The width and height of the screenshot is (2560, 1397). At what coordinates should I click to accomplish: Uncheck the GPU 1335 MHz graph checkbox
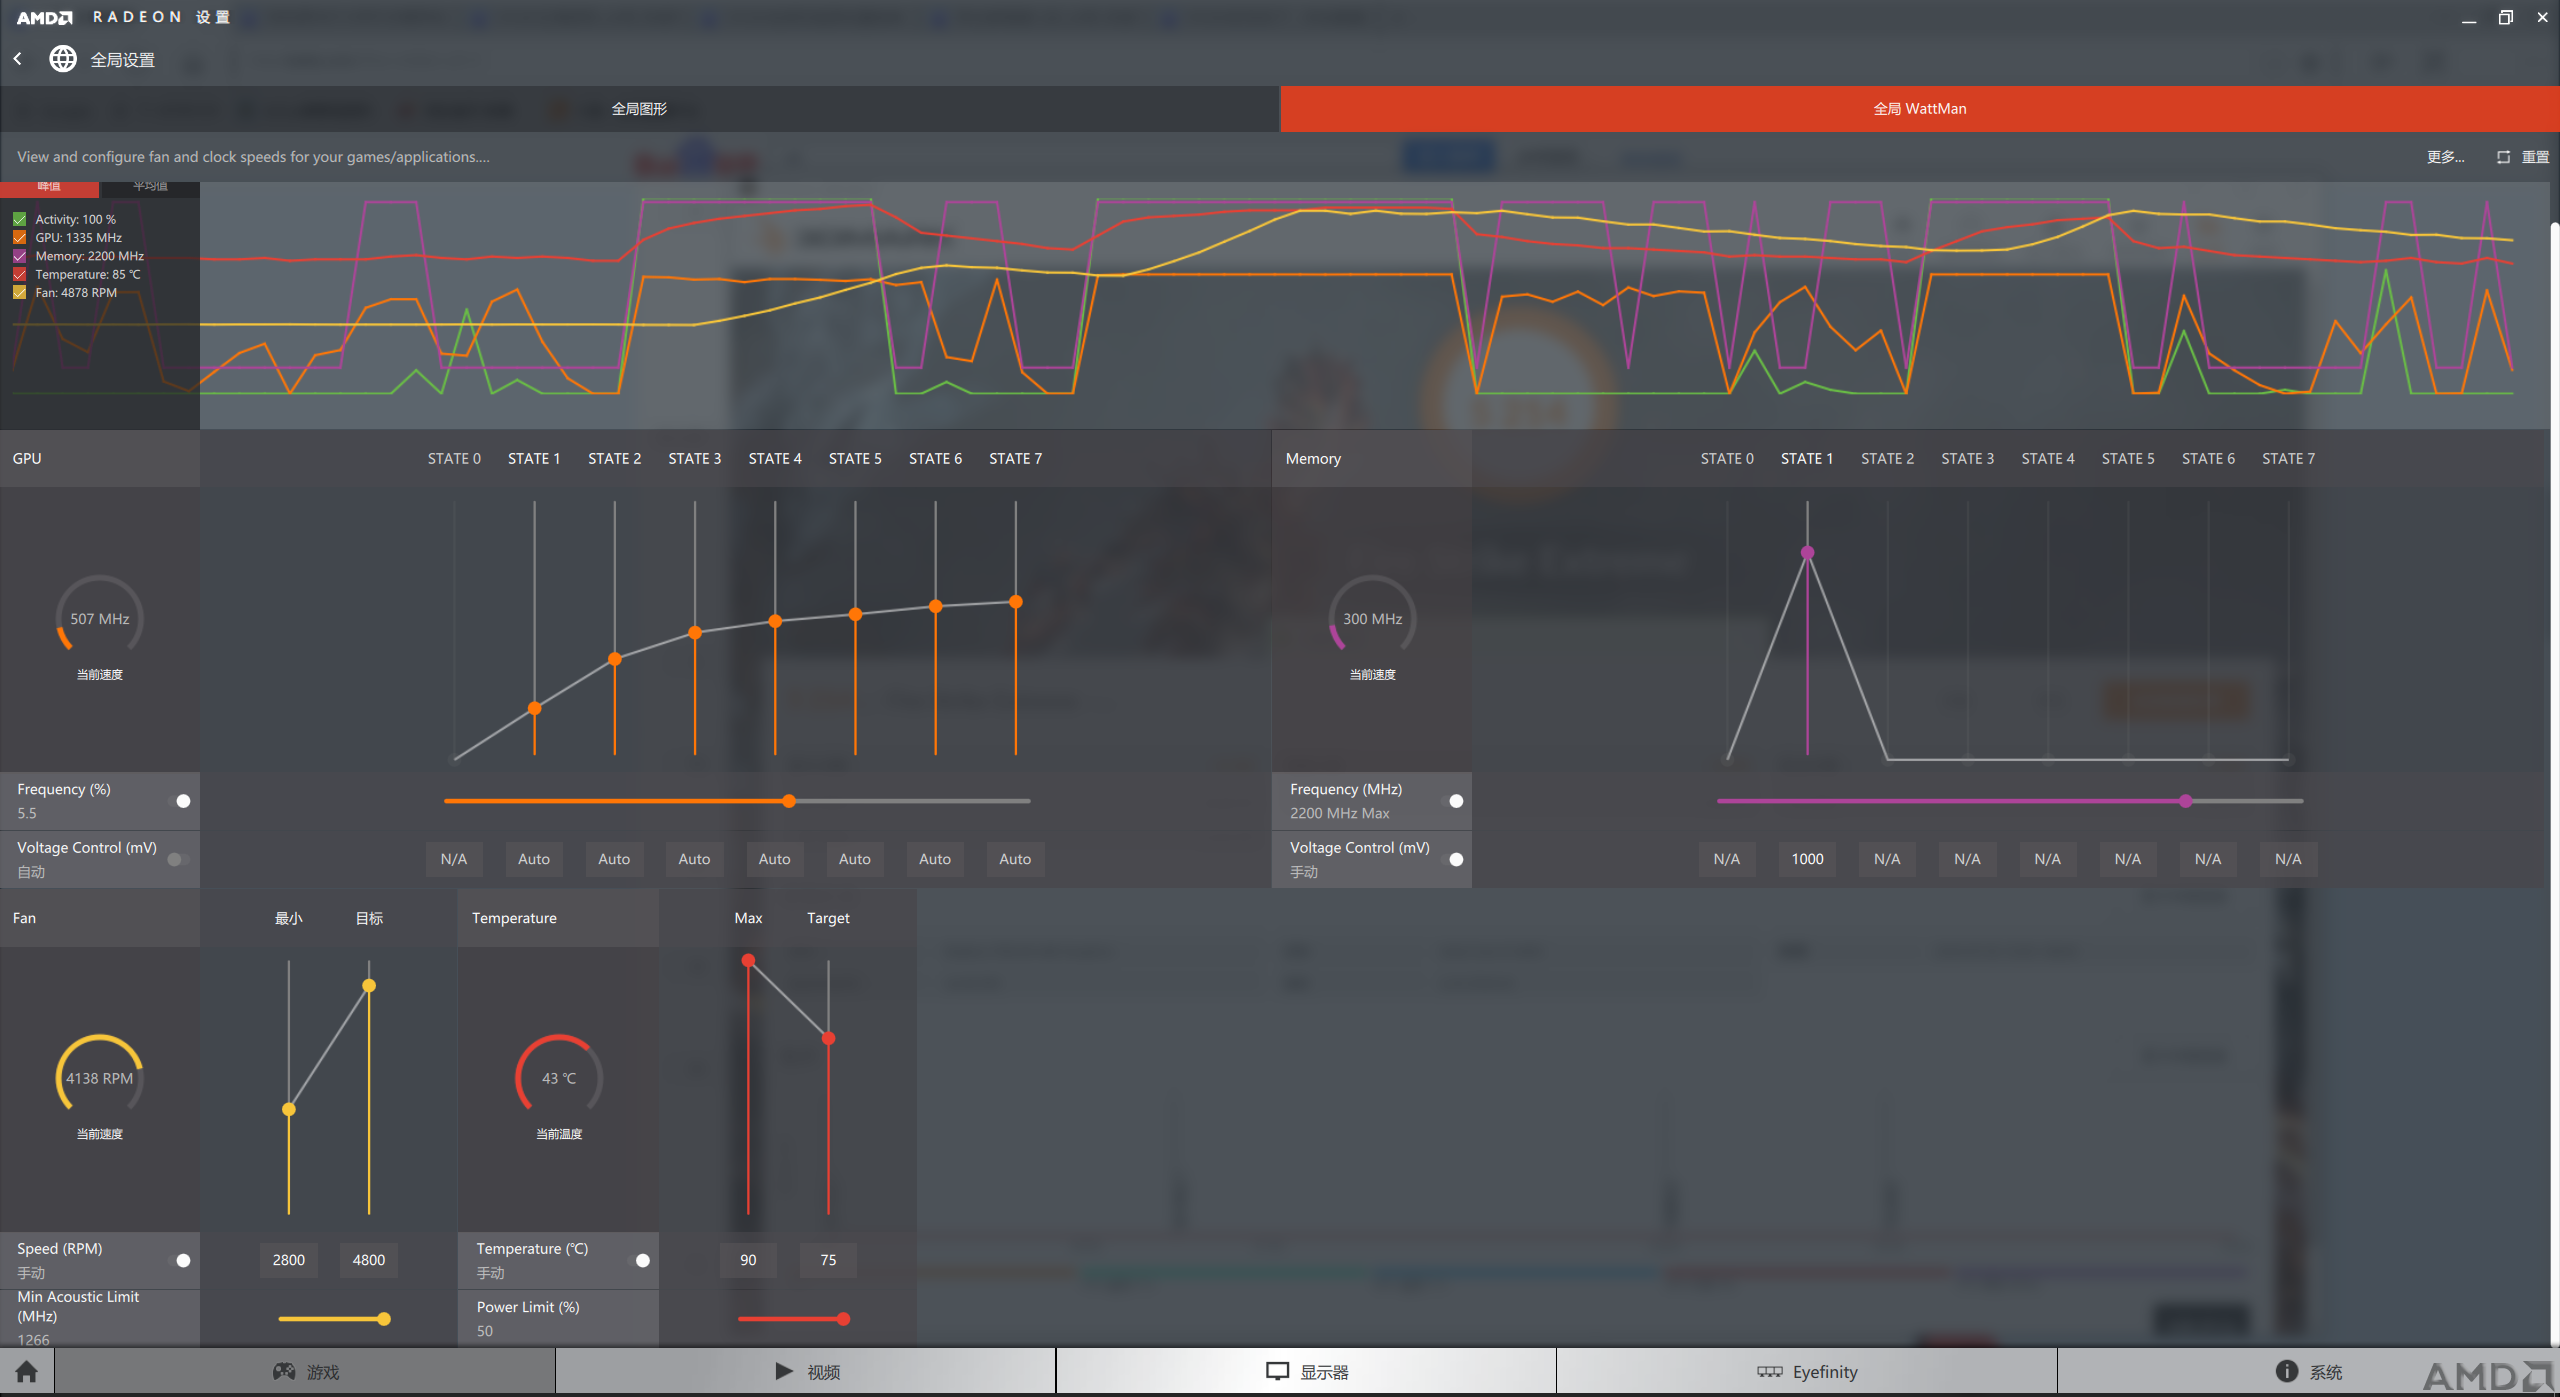[20, 238]
